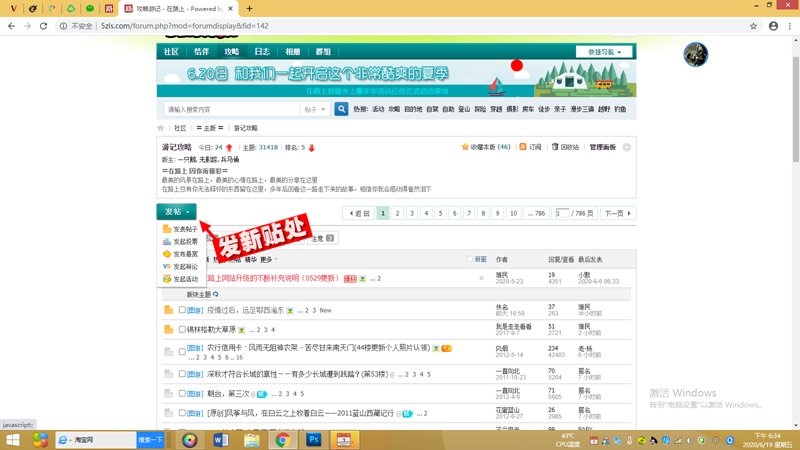This screenshot has height=450, width=800.
Task: Click the star icon to favorite this board
Action: click(465, 147)
